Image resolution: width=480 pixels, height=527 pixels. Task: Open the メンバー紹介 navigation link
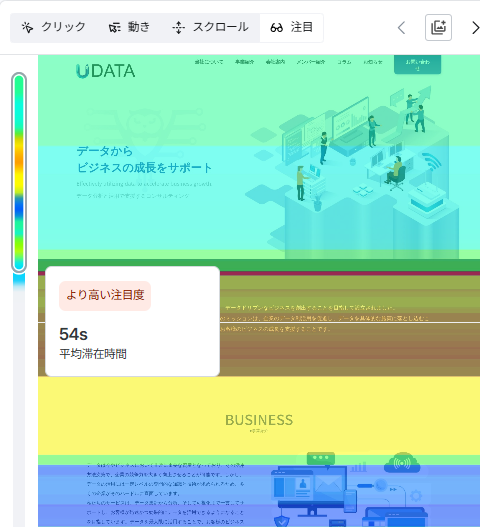click(x=311, y=62)
